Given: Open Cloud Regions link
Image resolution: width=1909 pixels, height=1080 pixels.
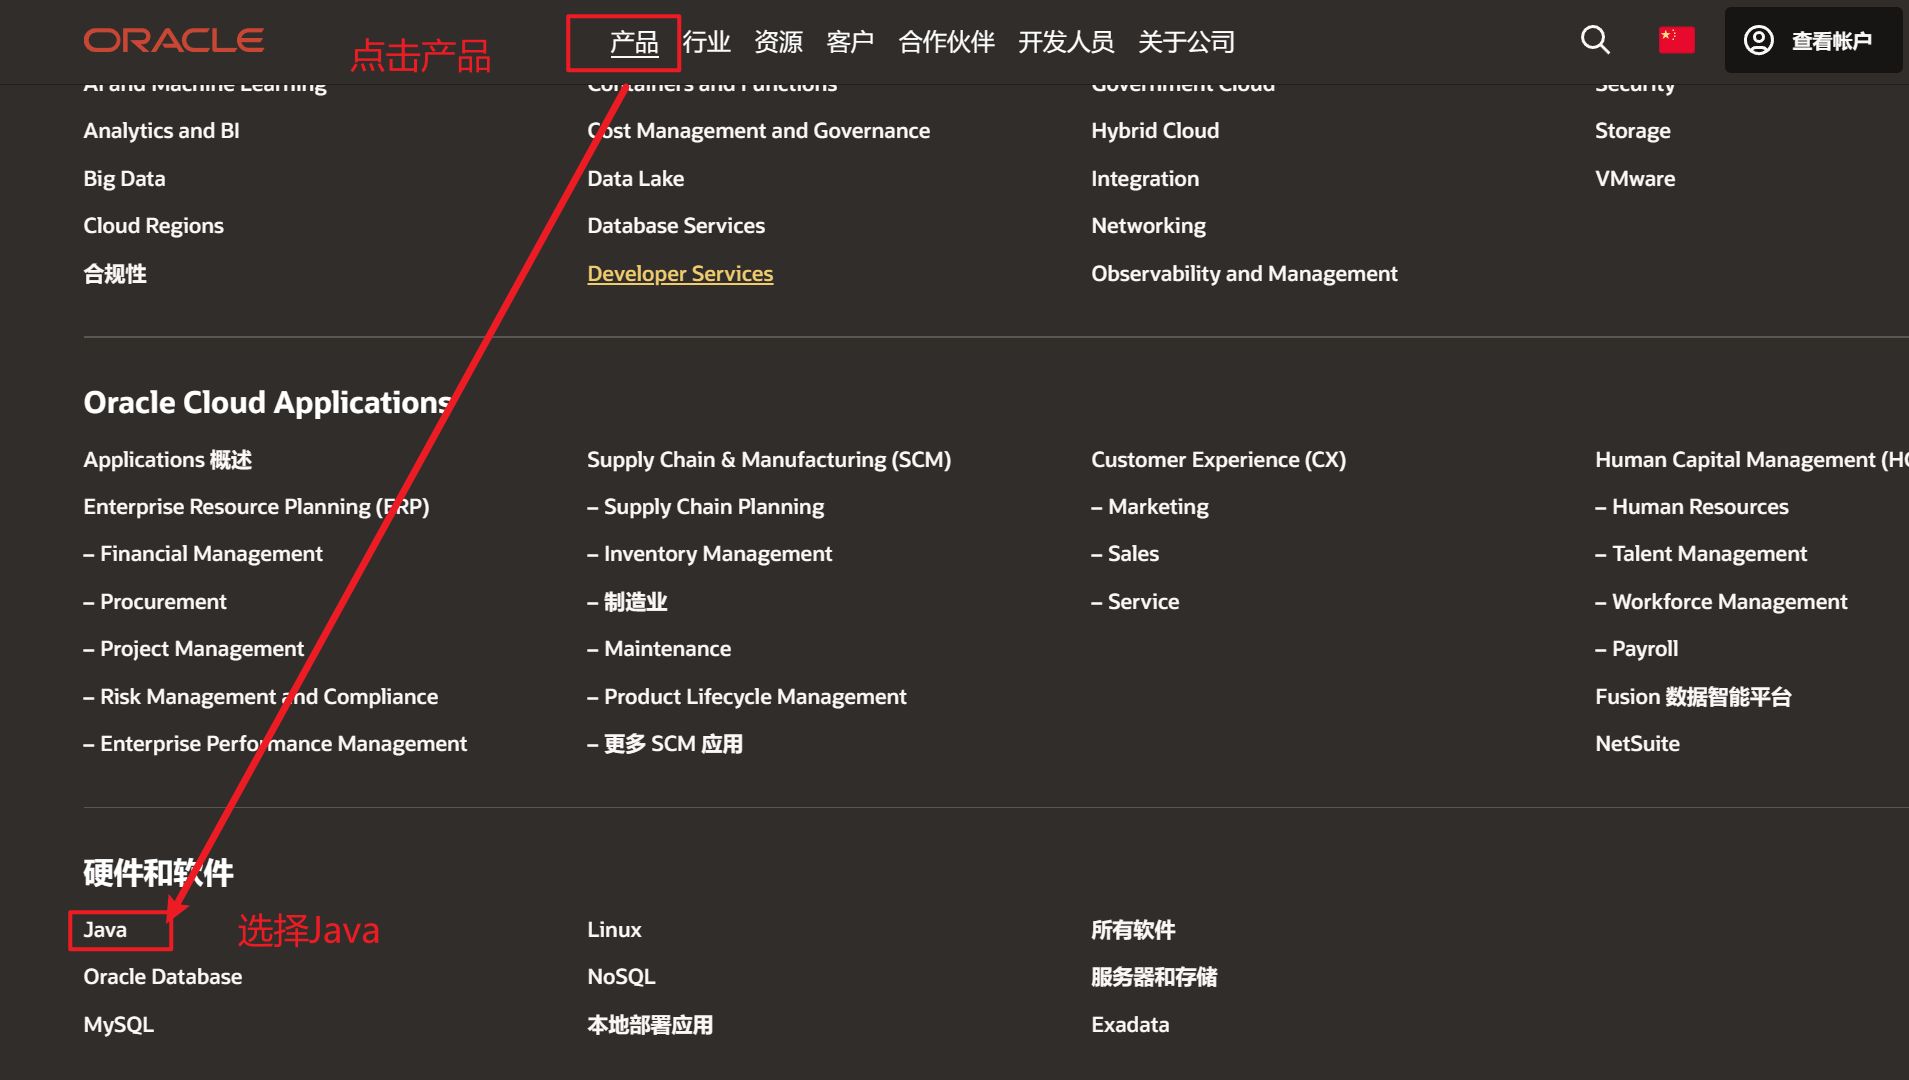Looking at the screenshot, I should click(154, 226).
